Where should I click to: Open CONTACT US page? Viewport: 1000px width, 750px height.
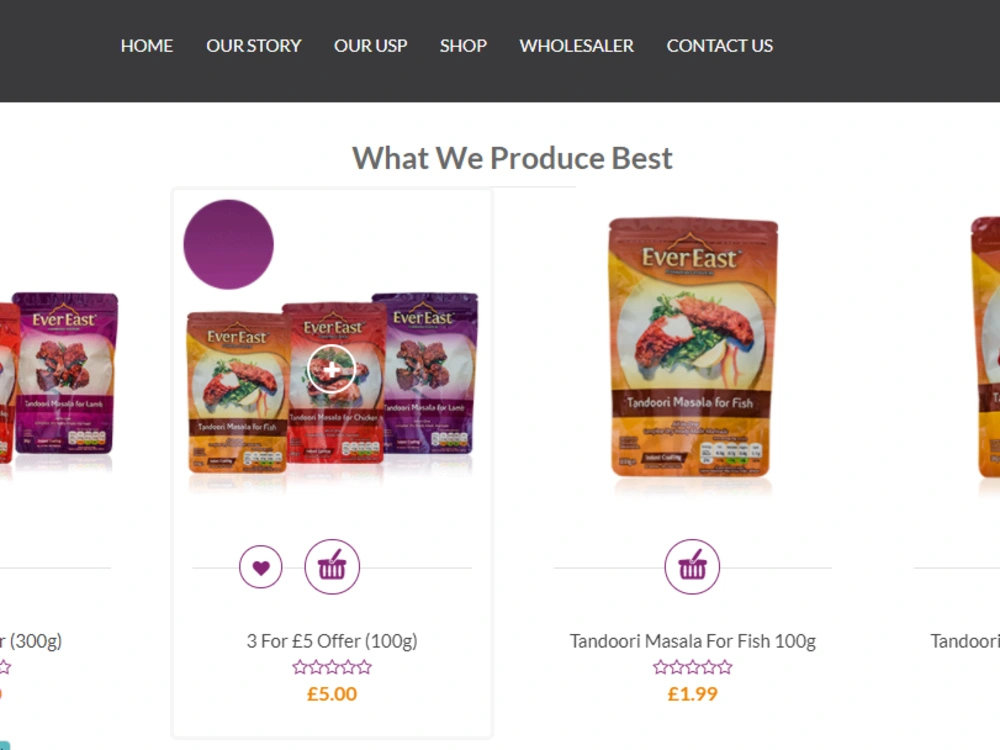[x=719, y=46]
